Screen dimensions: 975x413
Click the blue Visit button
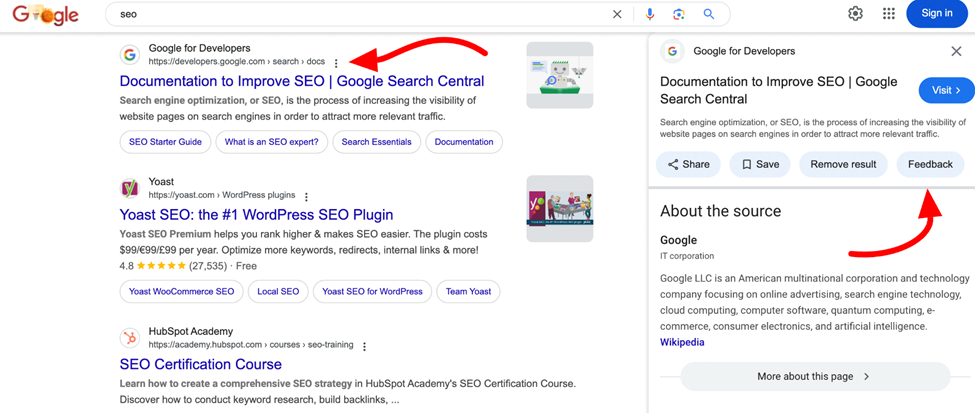tap(946, 90)
